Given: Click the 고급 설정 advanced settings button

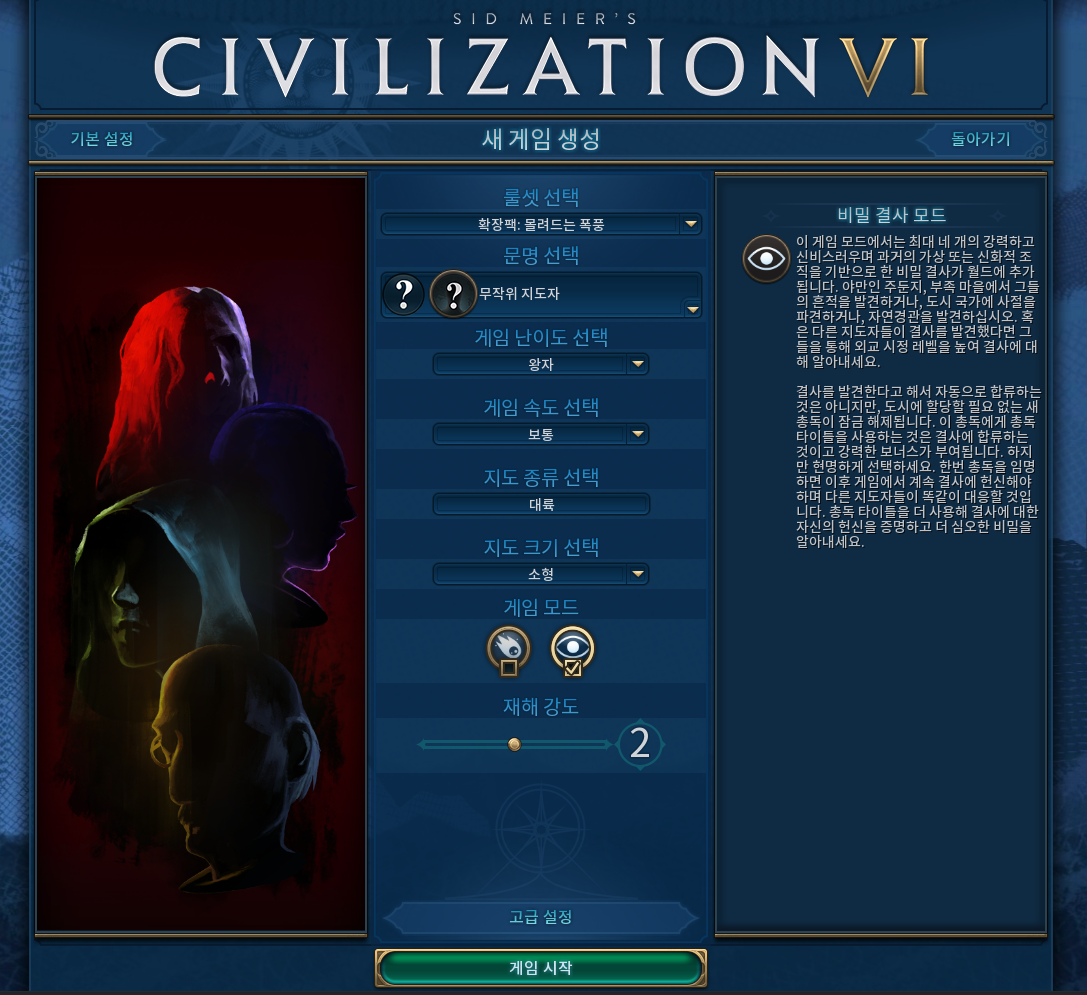Looking at the screenshot, I should [x=541, y=917].
